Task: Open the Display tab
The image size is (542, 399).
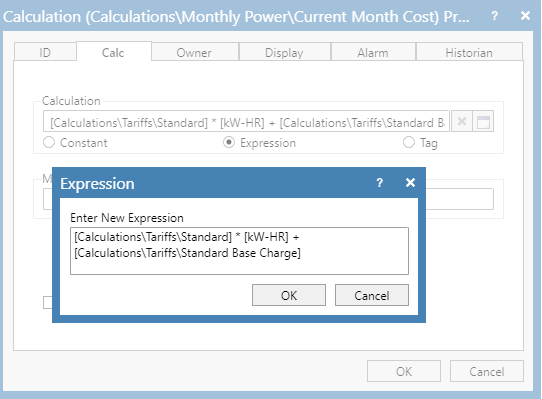Action: (284, 53)
